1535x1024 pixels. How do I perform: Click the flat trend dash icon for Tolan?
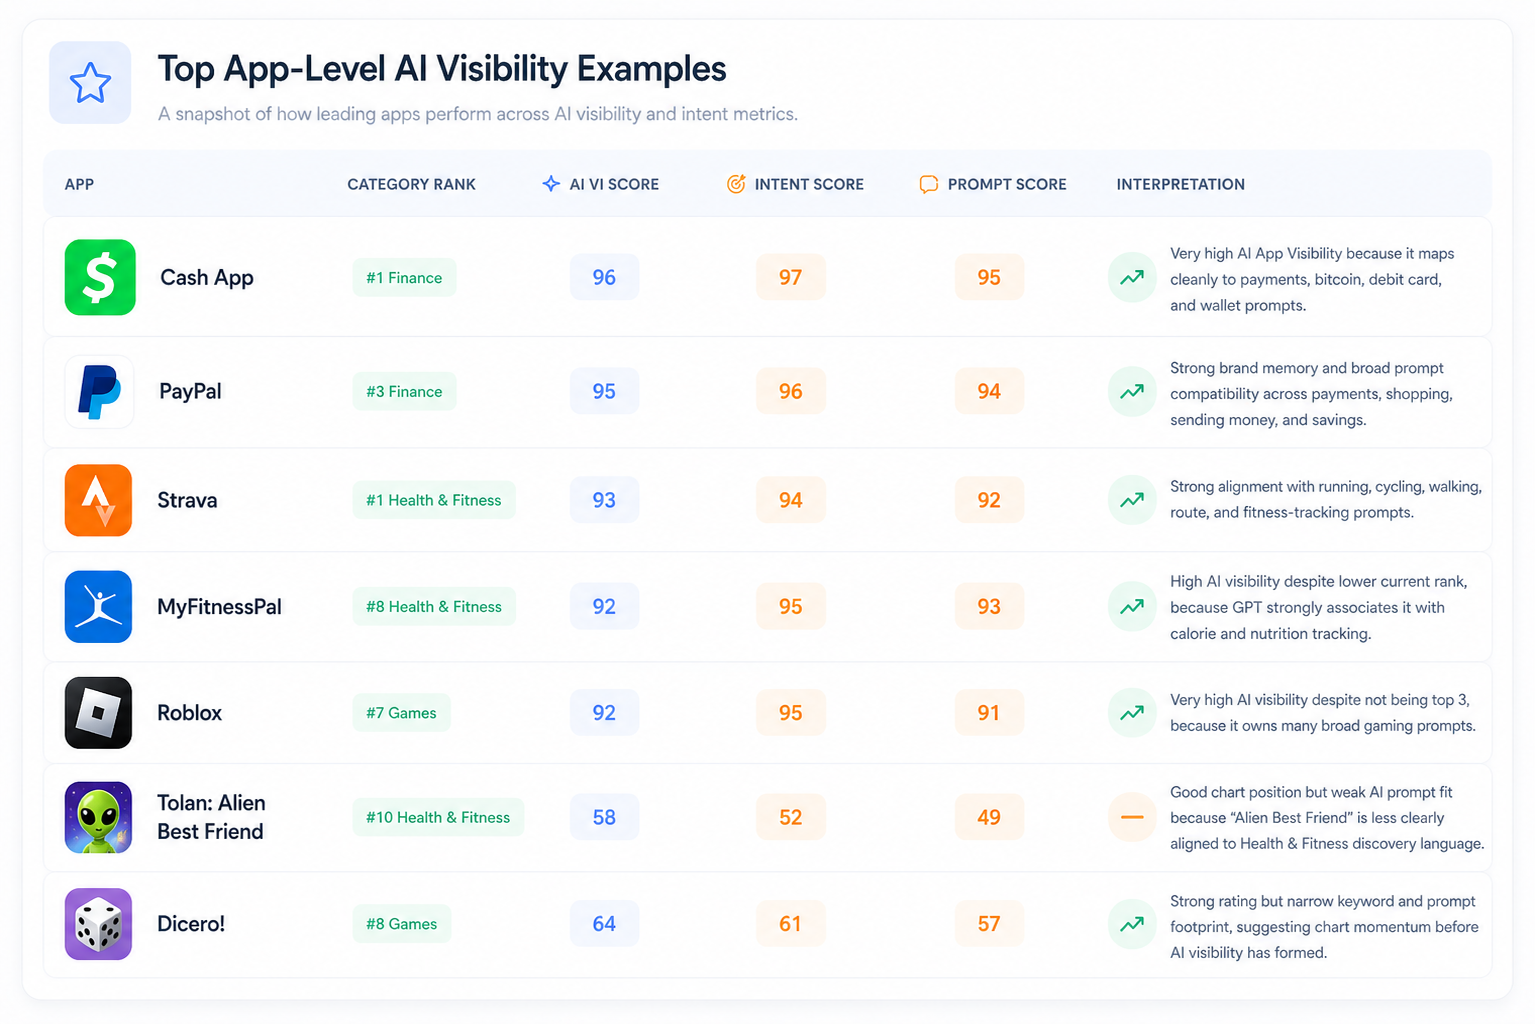click(1132, 817)
